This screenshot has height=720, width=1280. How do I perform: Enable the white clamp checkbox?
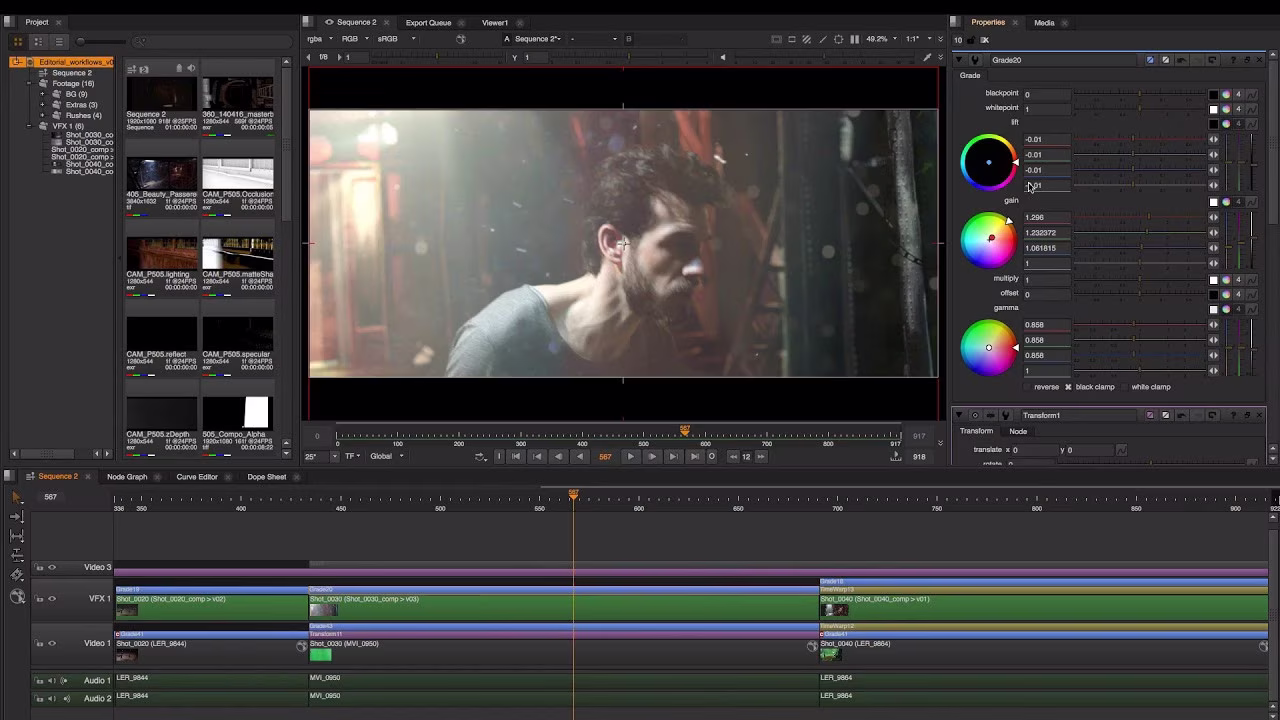point(1124,387)
